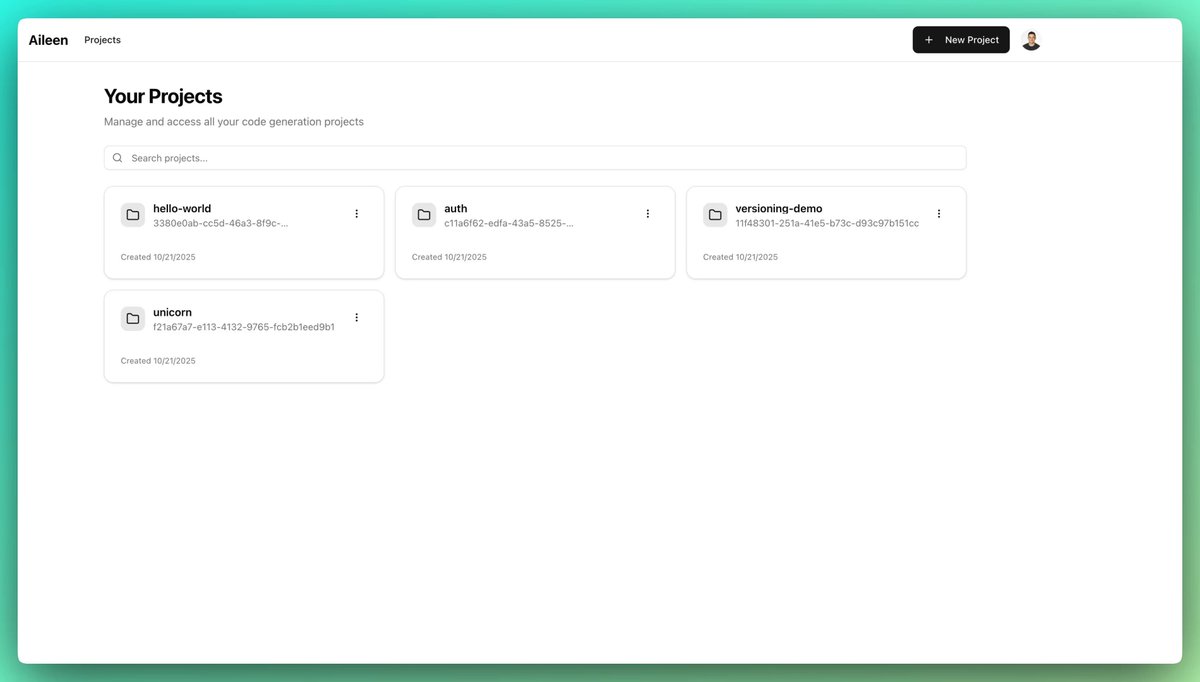1200x682 pixels.
Task: Focus the Search projects input field
Action: (540, 158)
